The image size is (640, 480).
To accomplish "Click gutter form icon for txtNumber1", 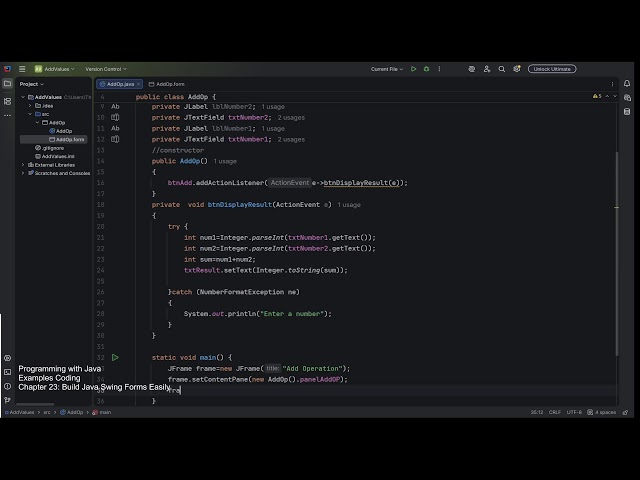I will 115,139.
